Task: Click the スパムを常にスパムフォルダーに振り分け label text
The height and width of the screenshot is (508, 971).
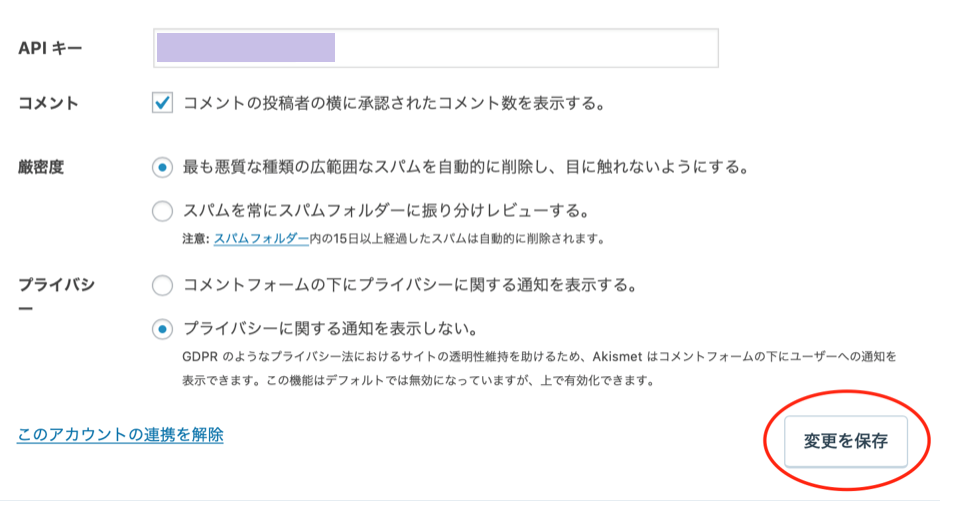Action: pyautogui.click(x=385, y=211)
